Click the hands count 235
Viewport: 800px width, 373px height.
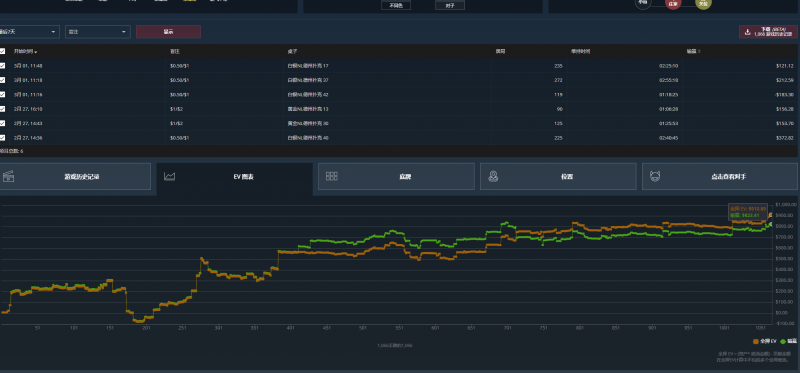pos(558,66)
